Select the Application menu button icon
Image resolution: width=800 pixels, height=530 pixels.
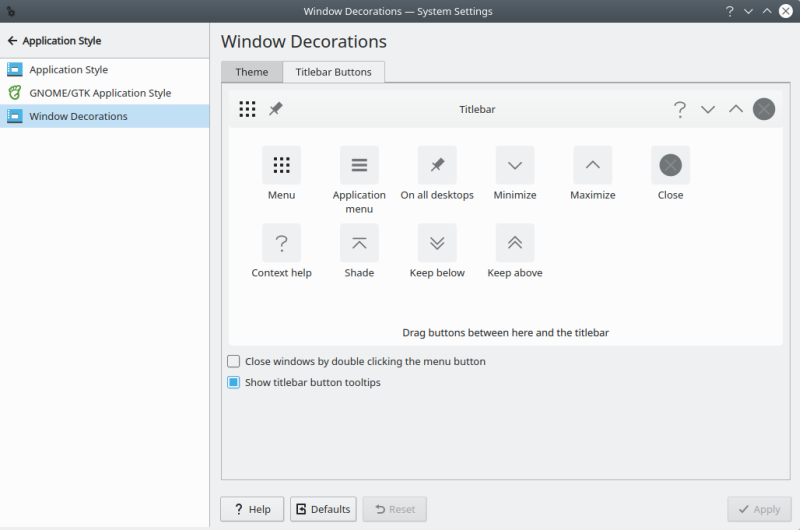pos(359,165)
